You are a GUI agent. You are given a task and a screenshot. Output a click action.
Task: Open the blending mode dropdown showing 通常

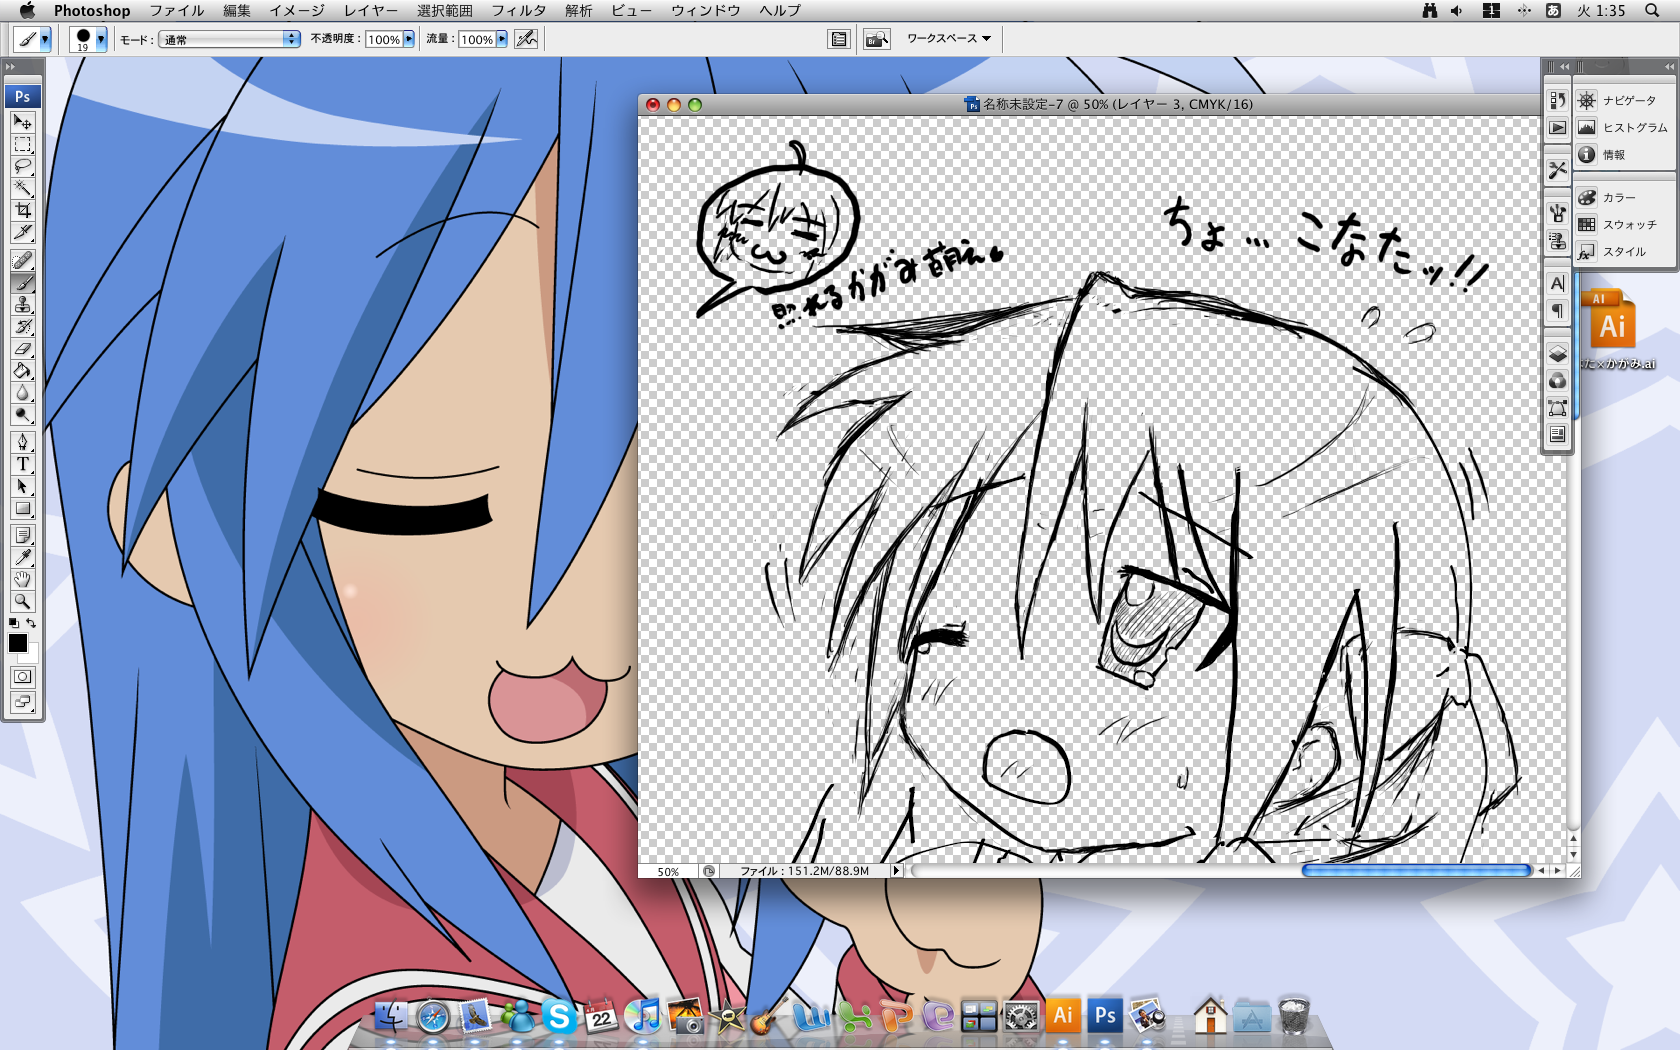coord(229,39)
